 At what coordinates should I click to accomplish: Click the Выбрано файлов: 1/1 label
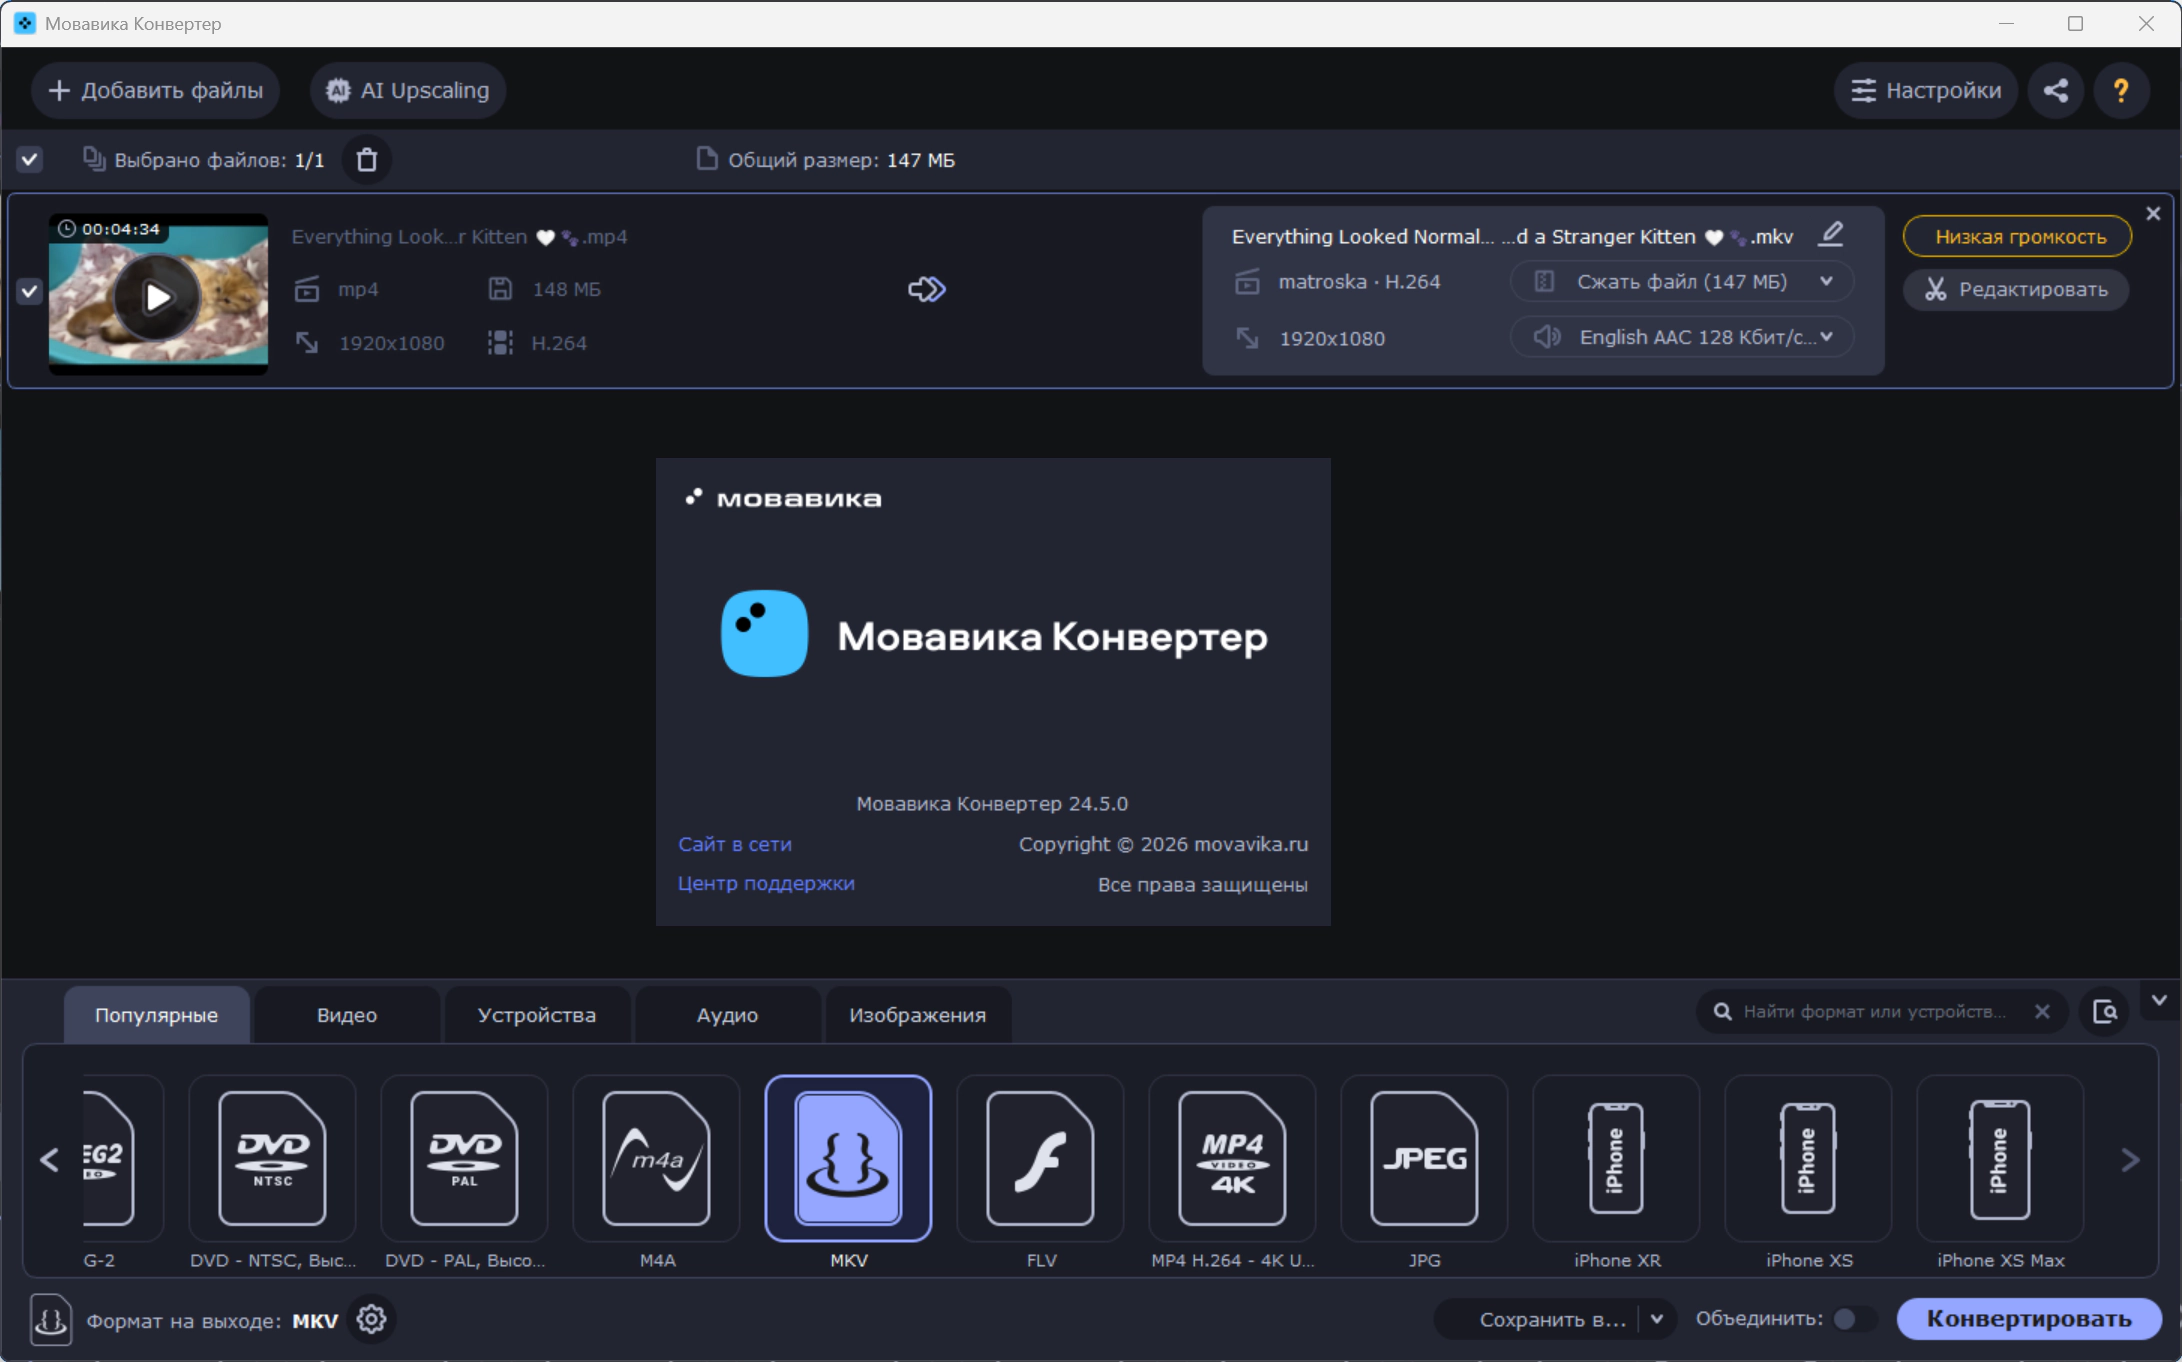[x=219, y=161]
